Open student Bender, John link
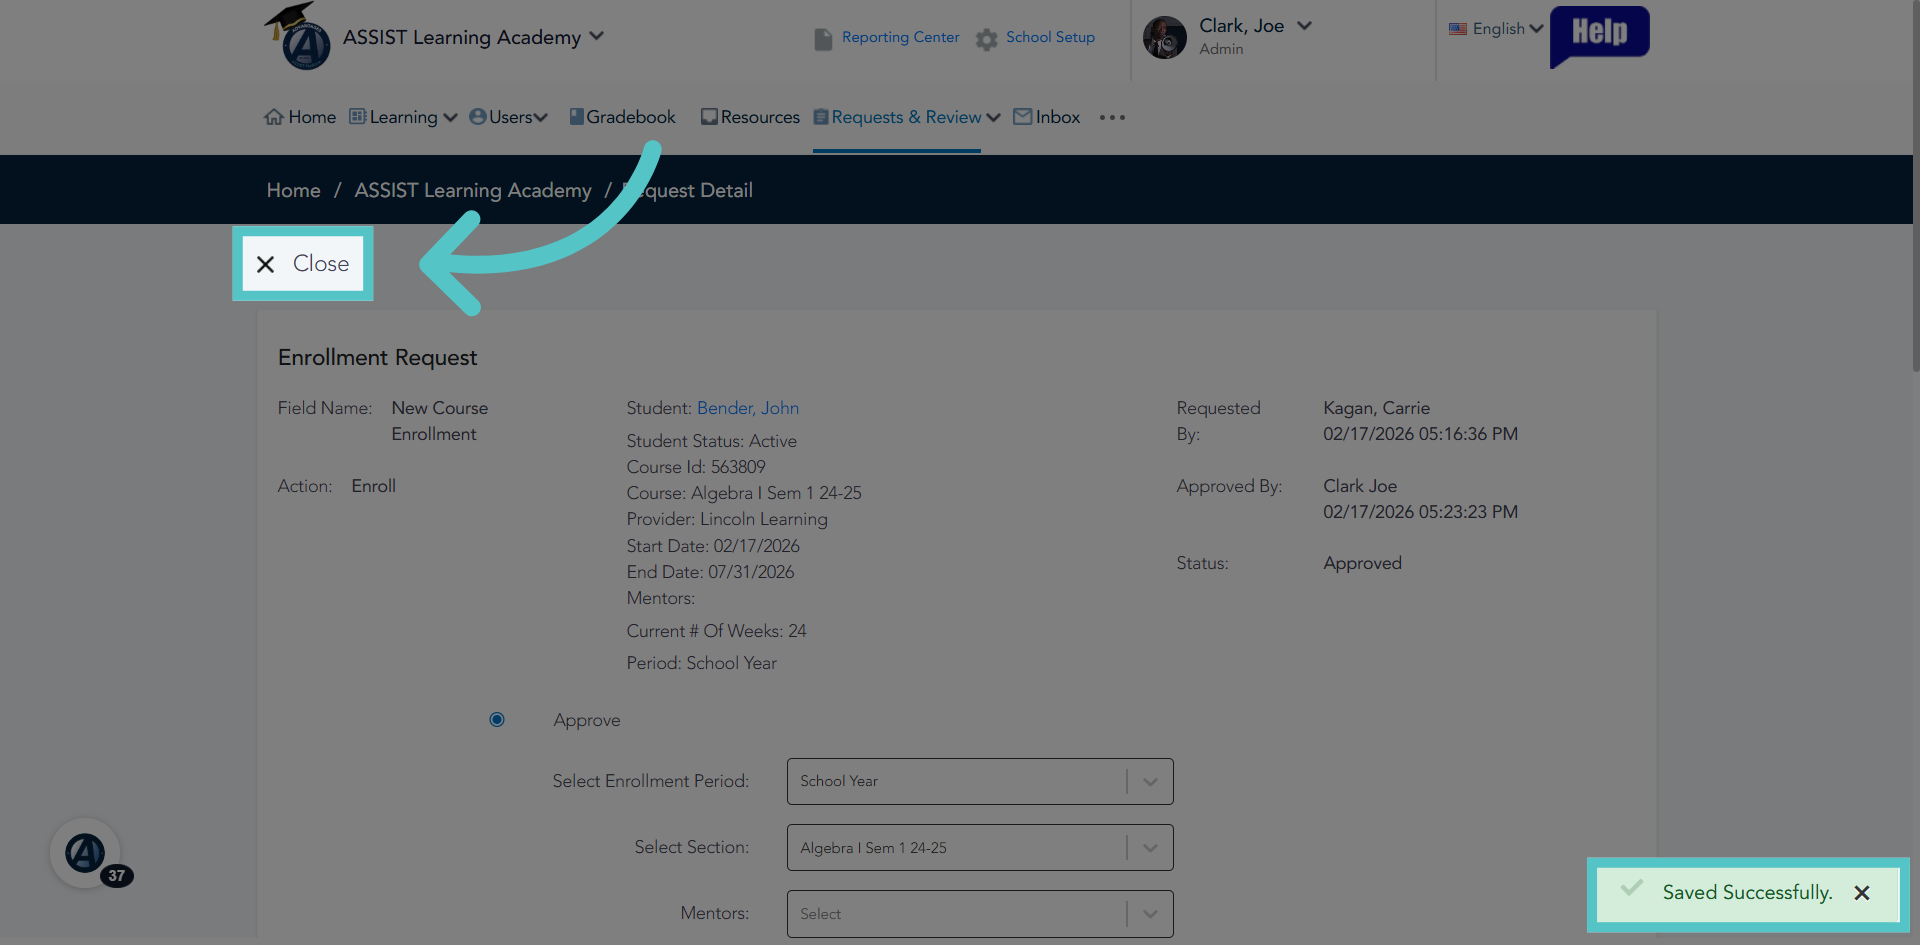 748,408
